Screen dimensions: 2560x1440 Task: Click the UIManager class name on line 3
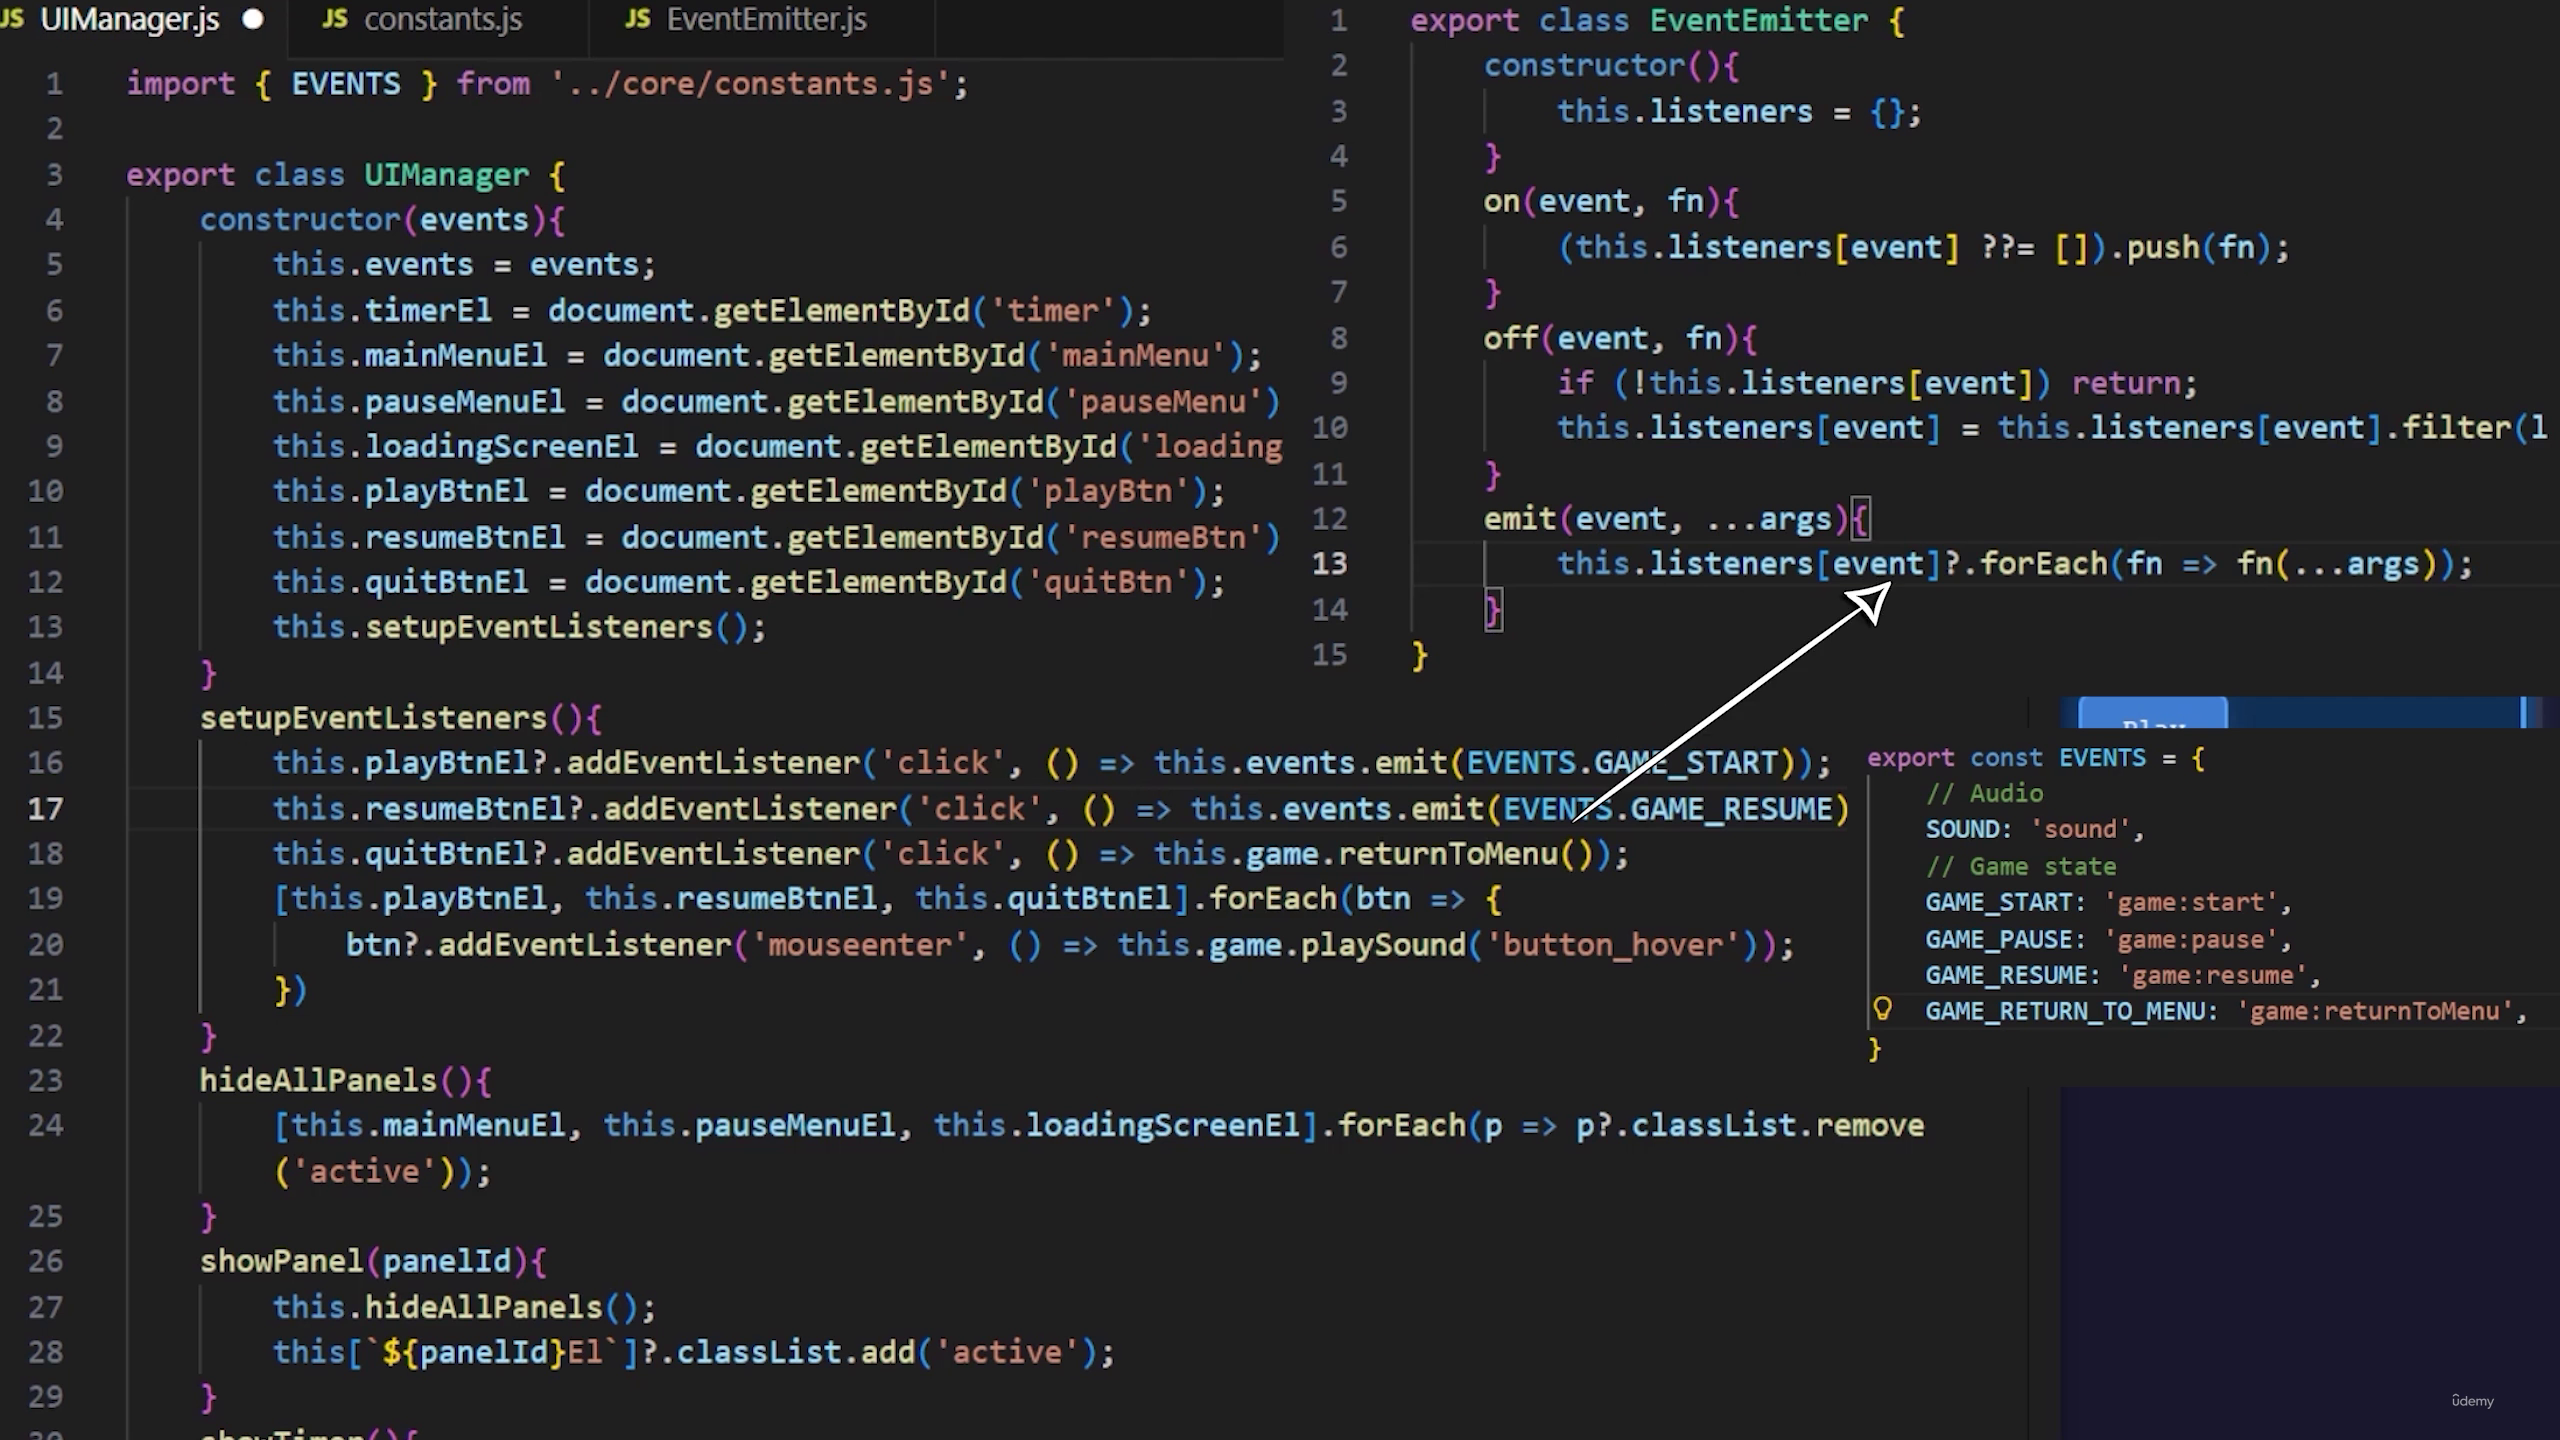pos(446,175)
